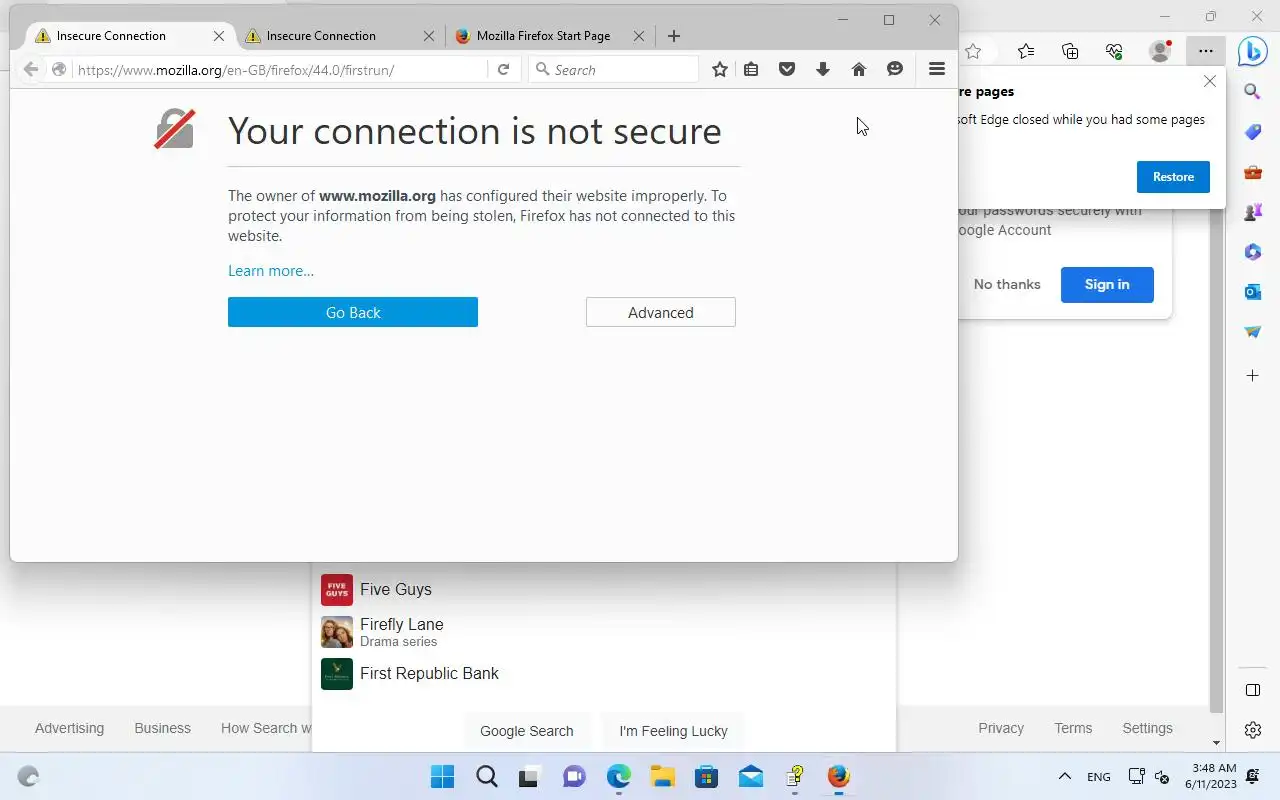Open Edge sidebar games chess icon
This screenshot has height=800, width=1280.
tap(1252, 212)
